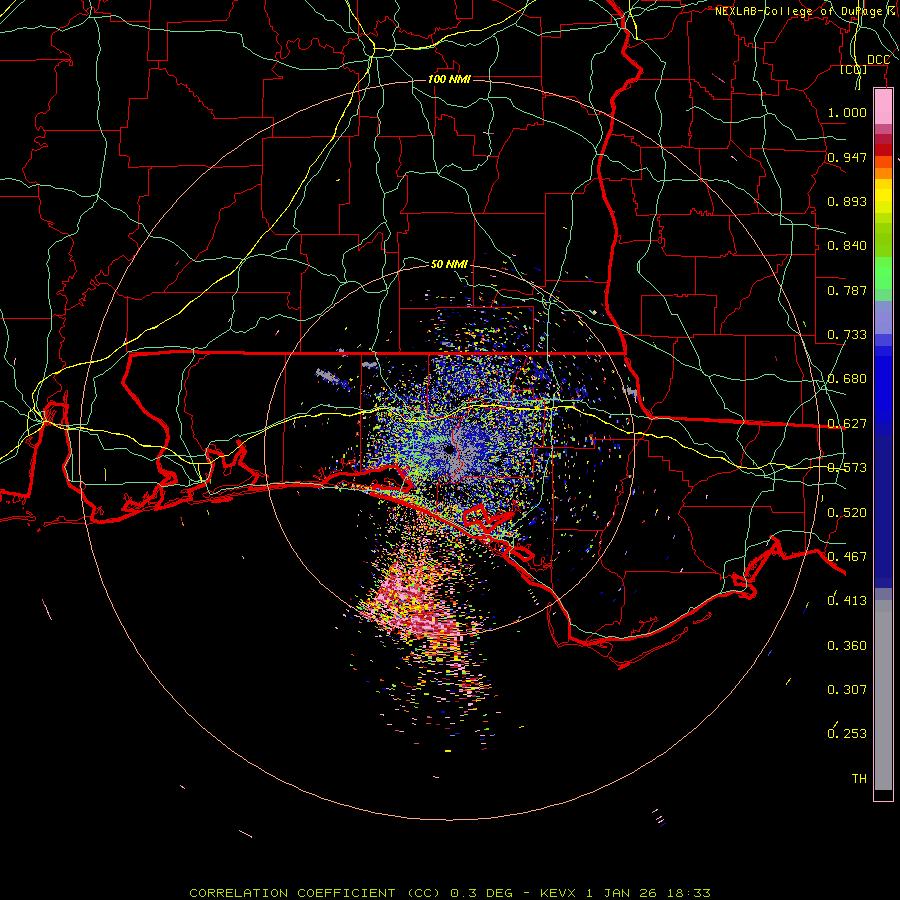Pick the lavender segment of the color bar
Image resolution: width=900 pixels, height=900 pixels.
pyautogui.click(x=883, y=317)
